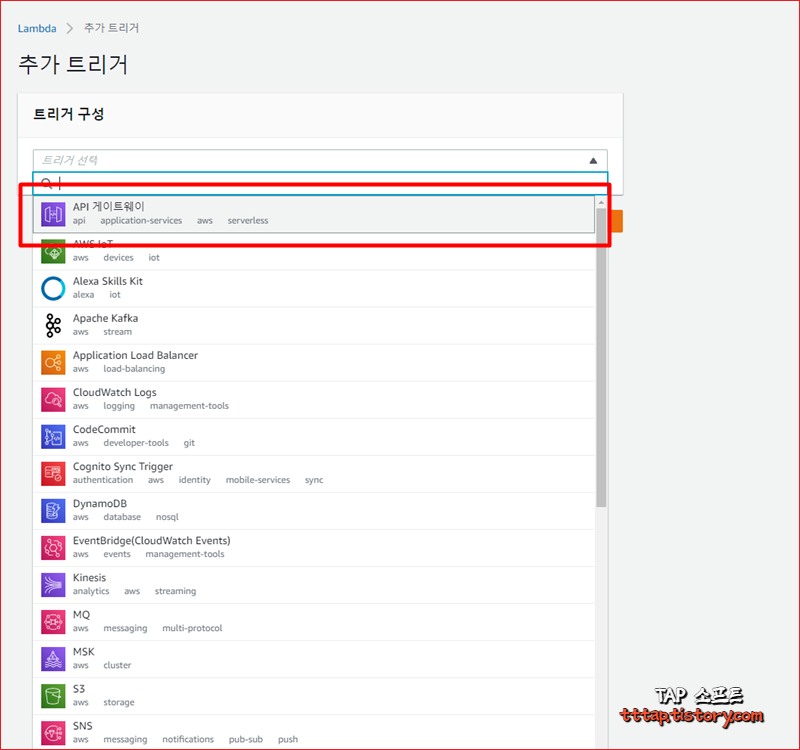Click the Cognito Sync Trigger icon
This screenshot has width=800, height=750.
53,474
